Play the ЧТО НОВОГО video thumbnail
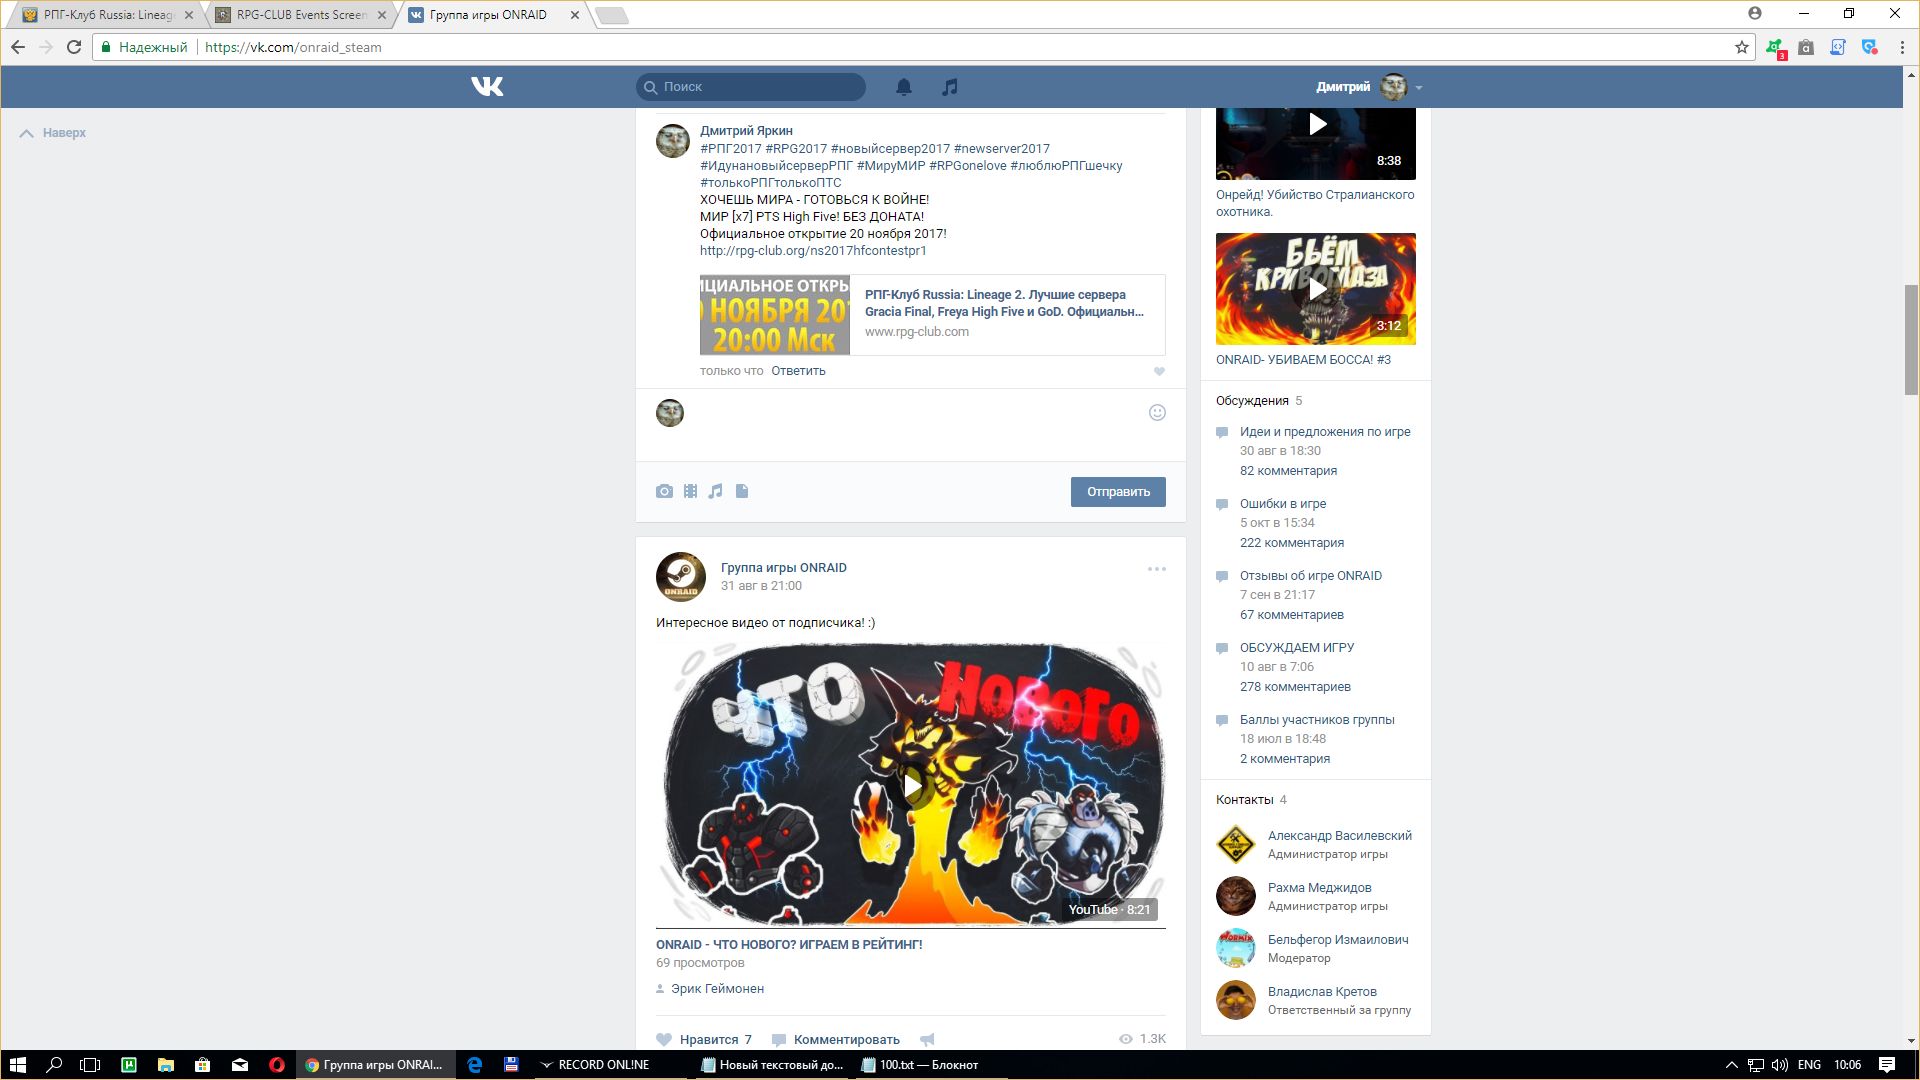 pyautogui.click(x=911, y=785)
